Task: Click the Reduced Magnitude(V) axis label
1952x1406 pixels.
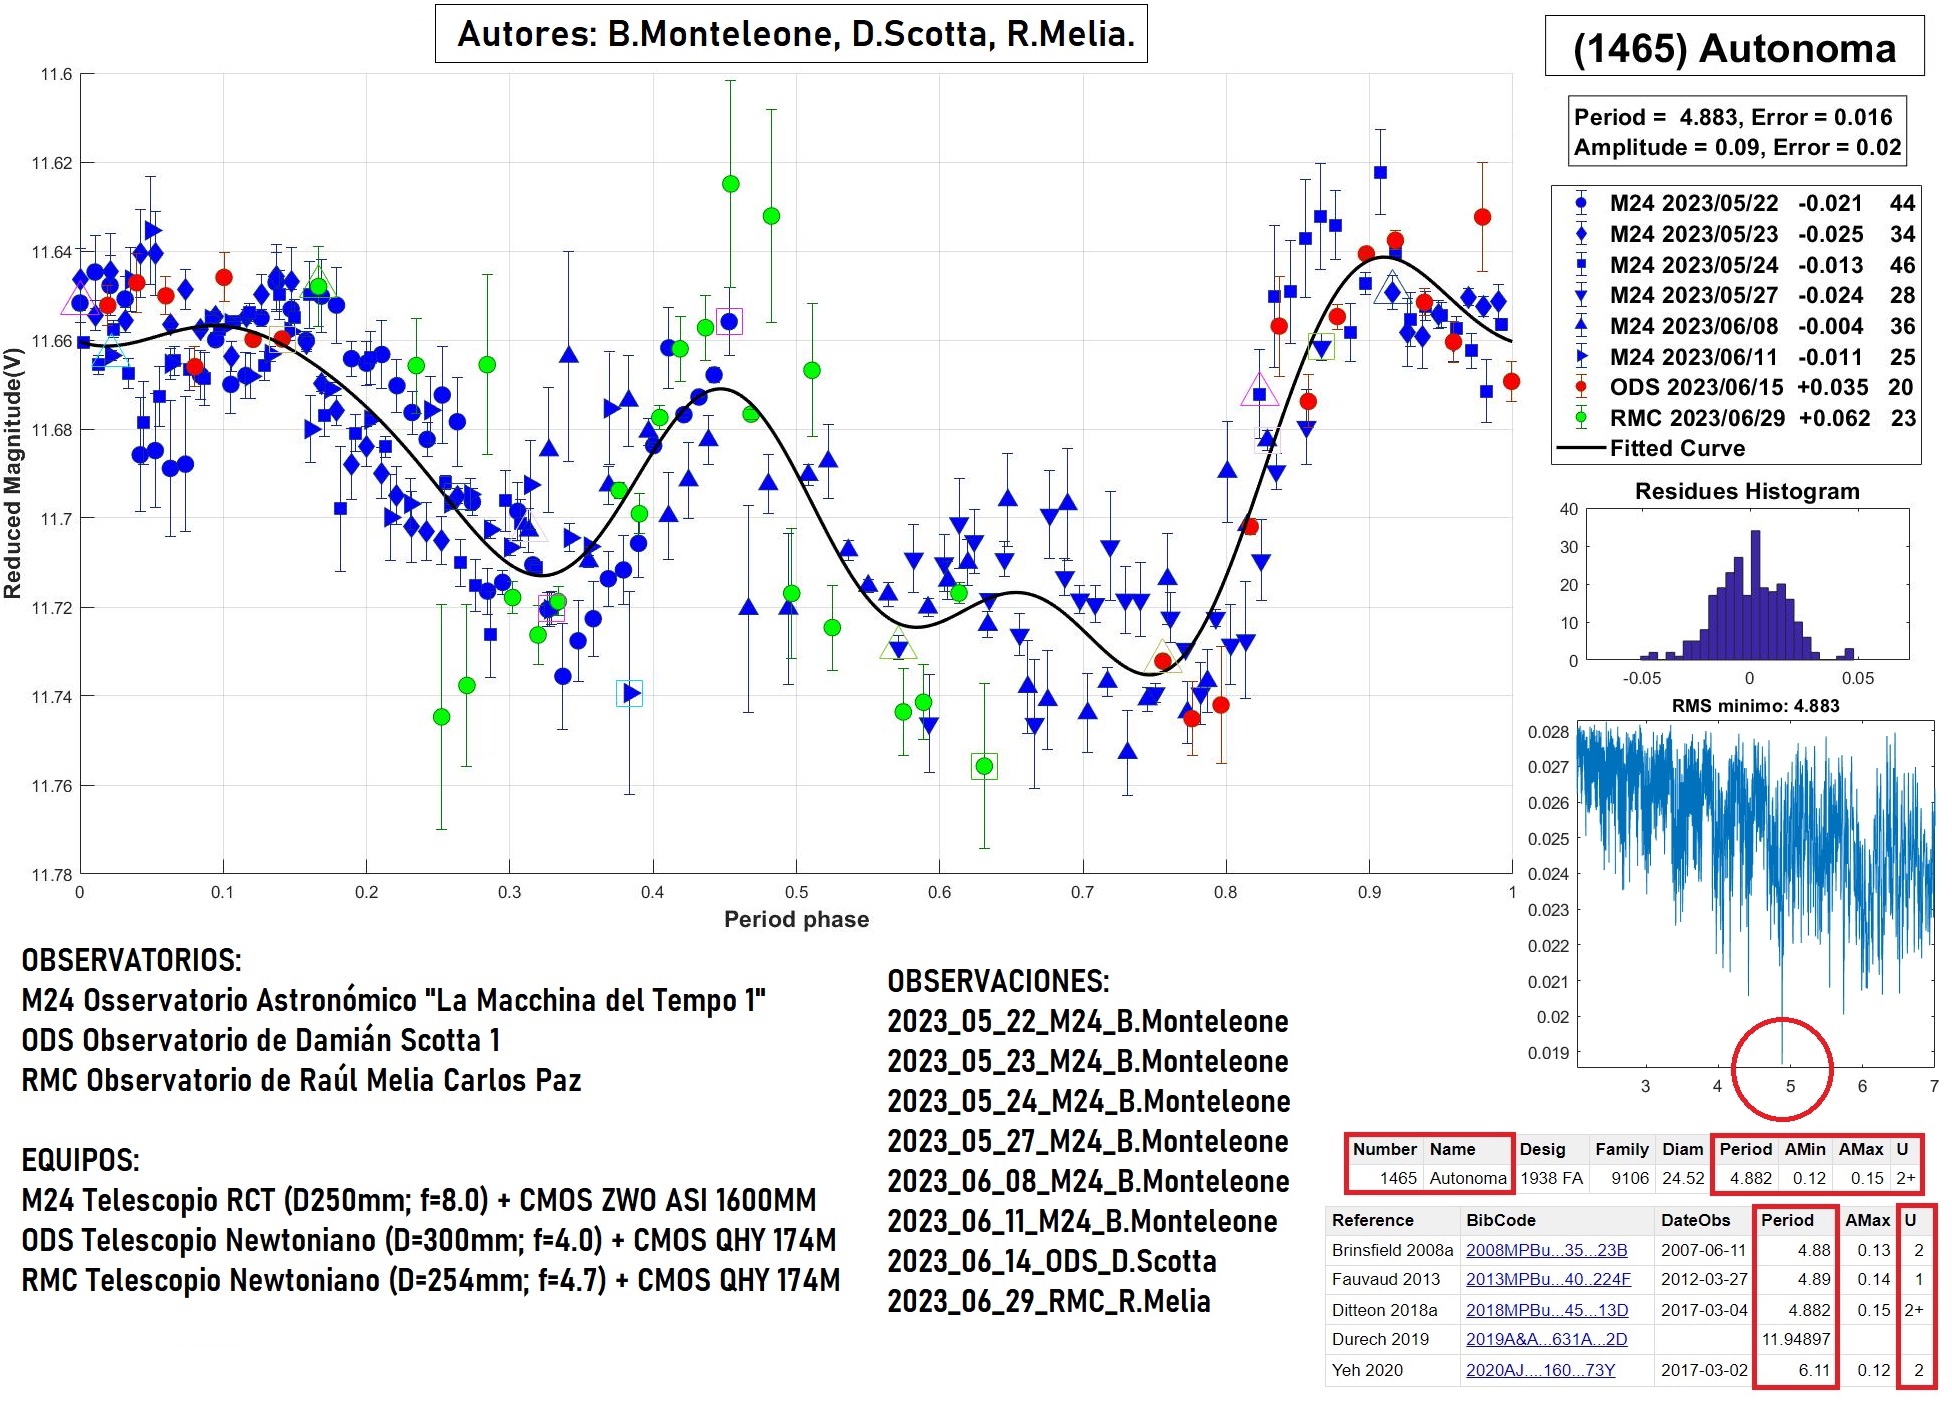Action: tap(12, 473)
